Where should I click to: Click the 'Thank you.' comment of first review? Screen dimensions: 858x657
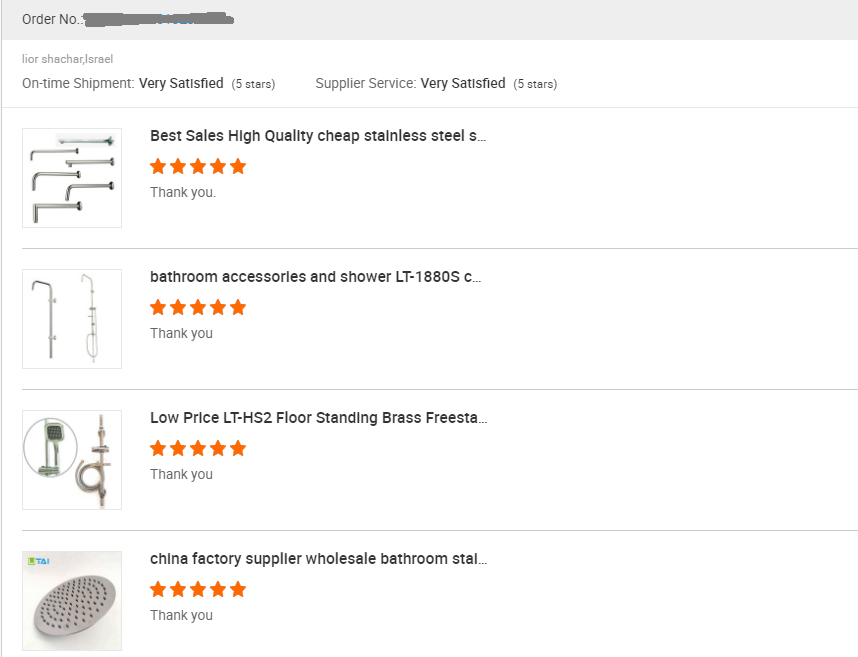(x=183, y=193)
